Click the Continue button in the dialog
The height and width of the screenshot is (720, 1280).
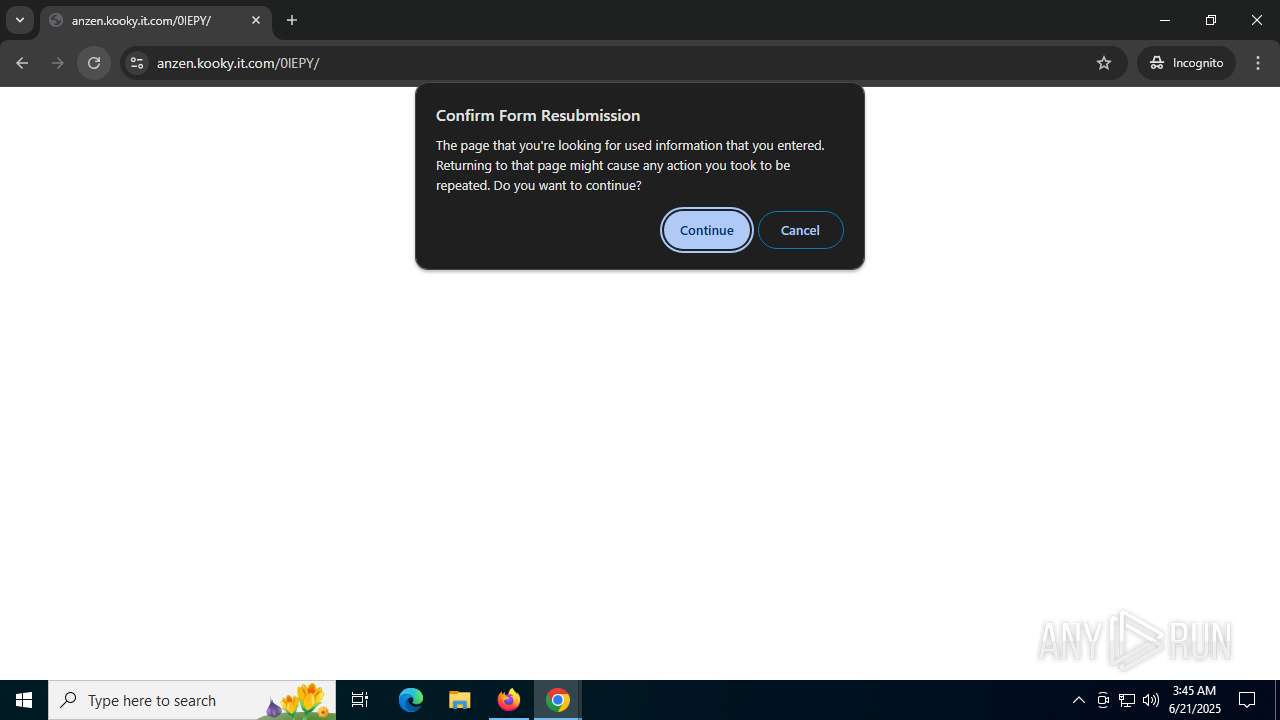coord(706,230)
